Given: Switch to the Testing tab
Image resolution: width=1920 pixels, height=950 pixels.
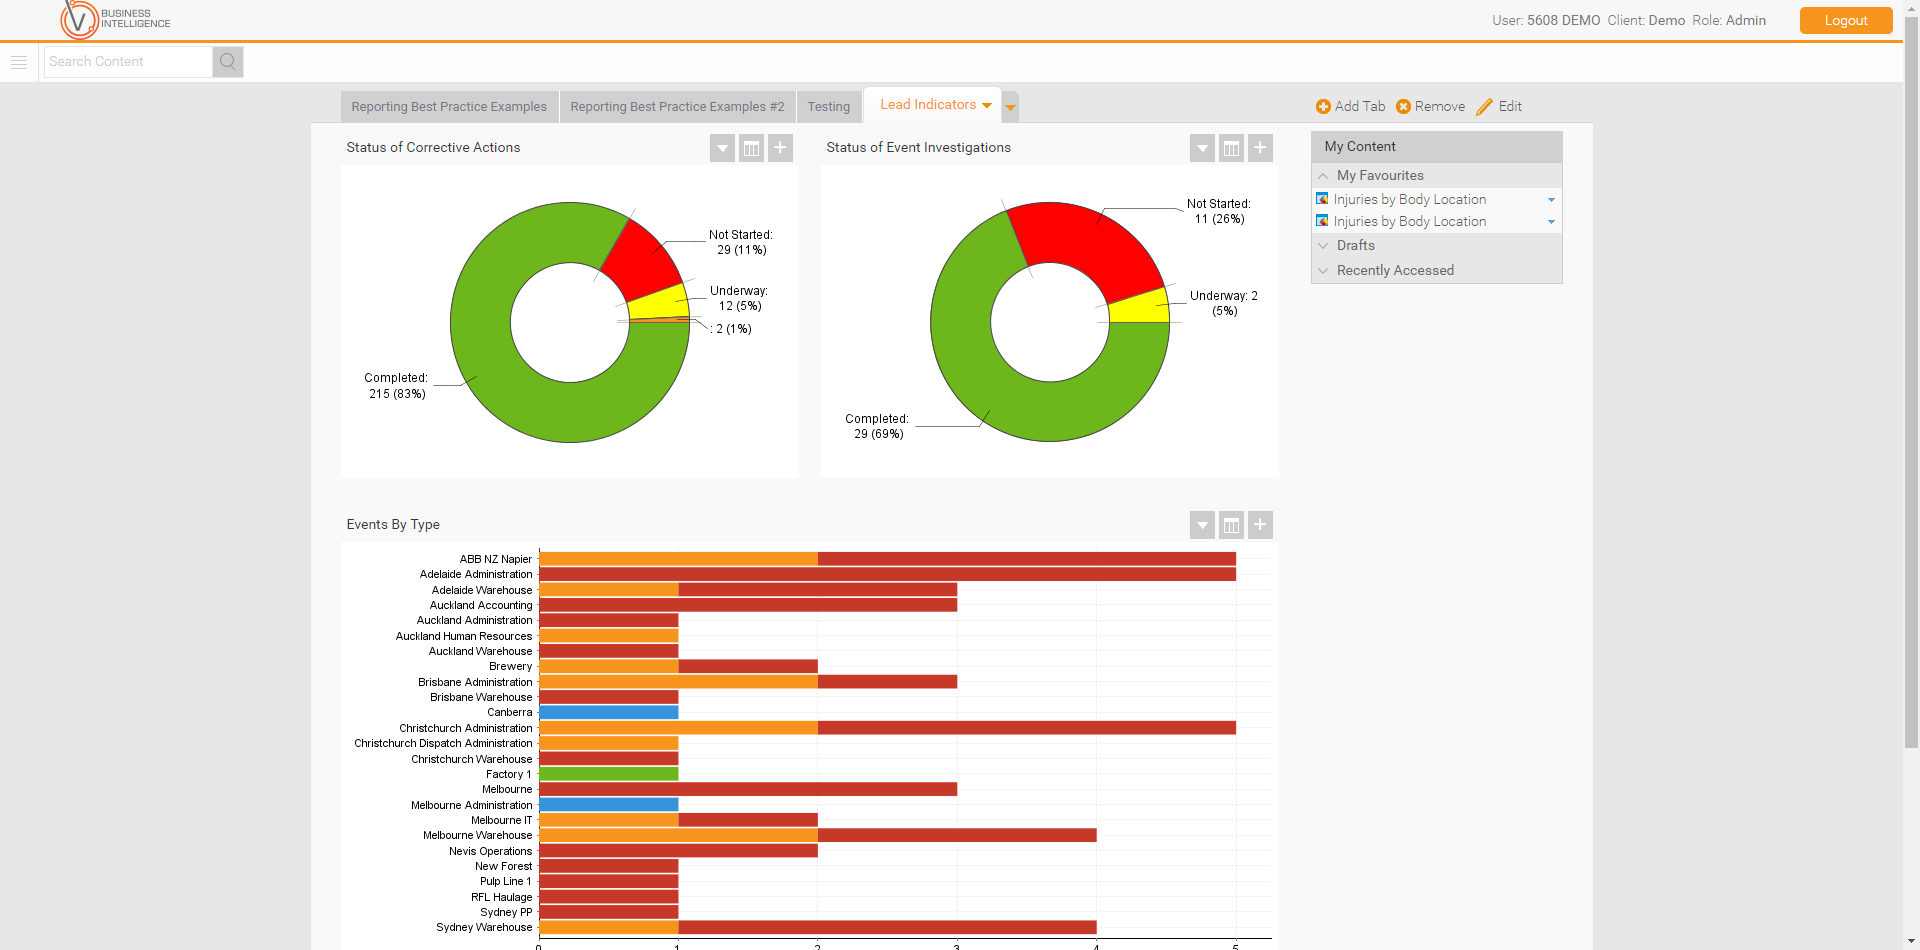Looking at the screenshot, I should 828,107.
